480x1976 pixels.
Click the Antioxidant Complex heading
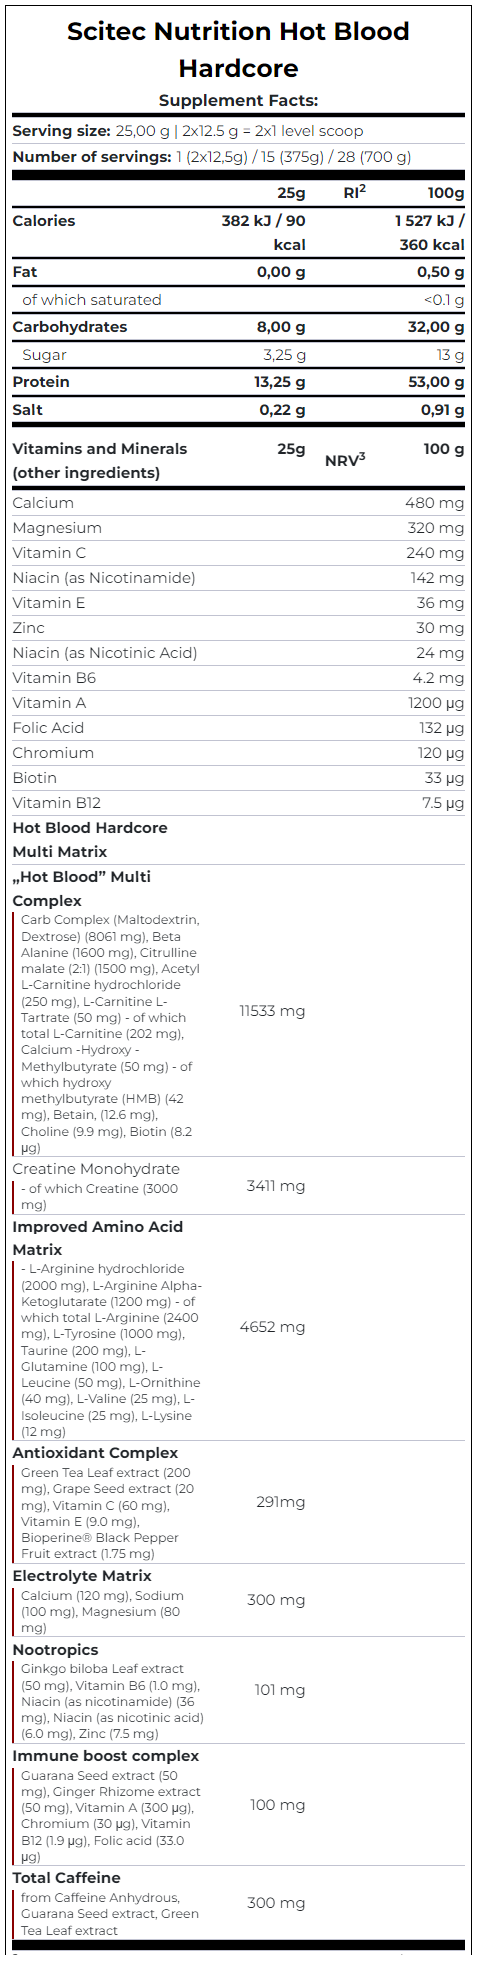click(95, 1453)
